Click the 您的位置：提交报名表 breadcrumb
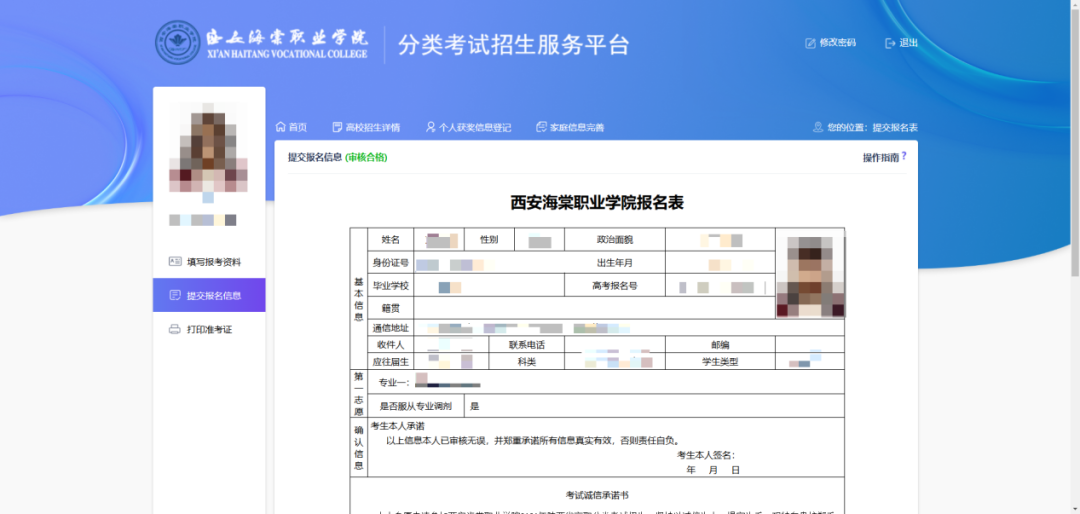 point(872,127)
